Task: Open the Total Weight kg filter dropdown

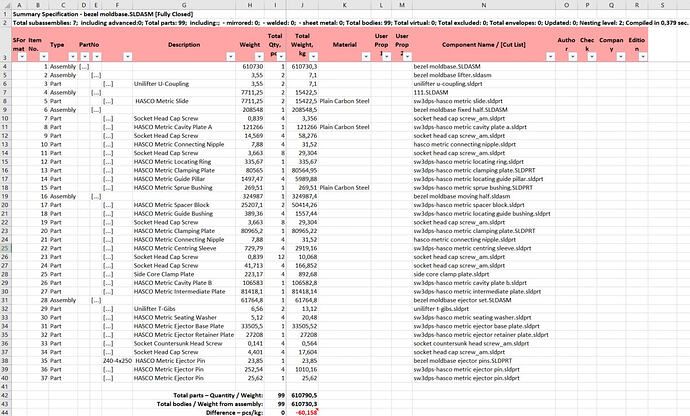Action: pyautogui.click(x=313, y=57)
